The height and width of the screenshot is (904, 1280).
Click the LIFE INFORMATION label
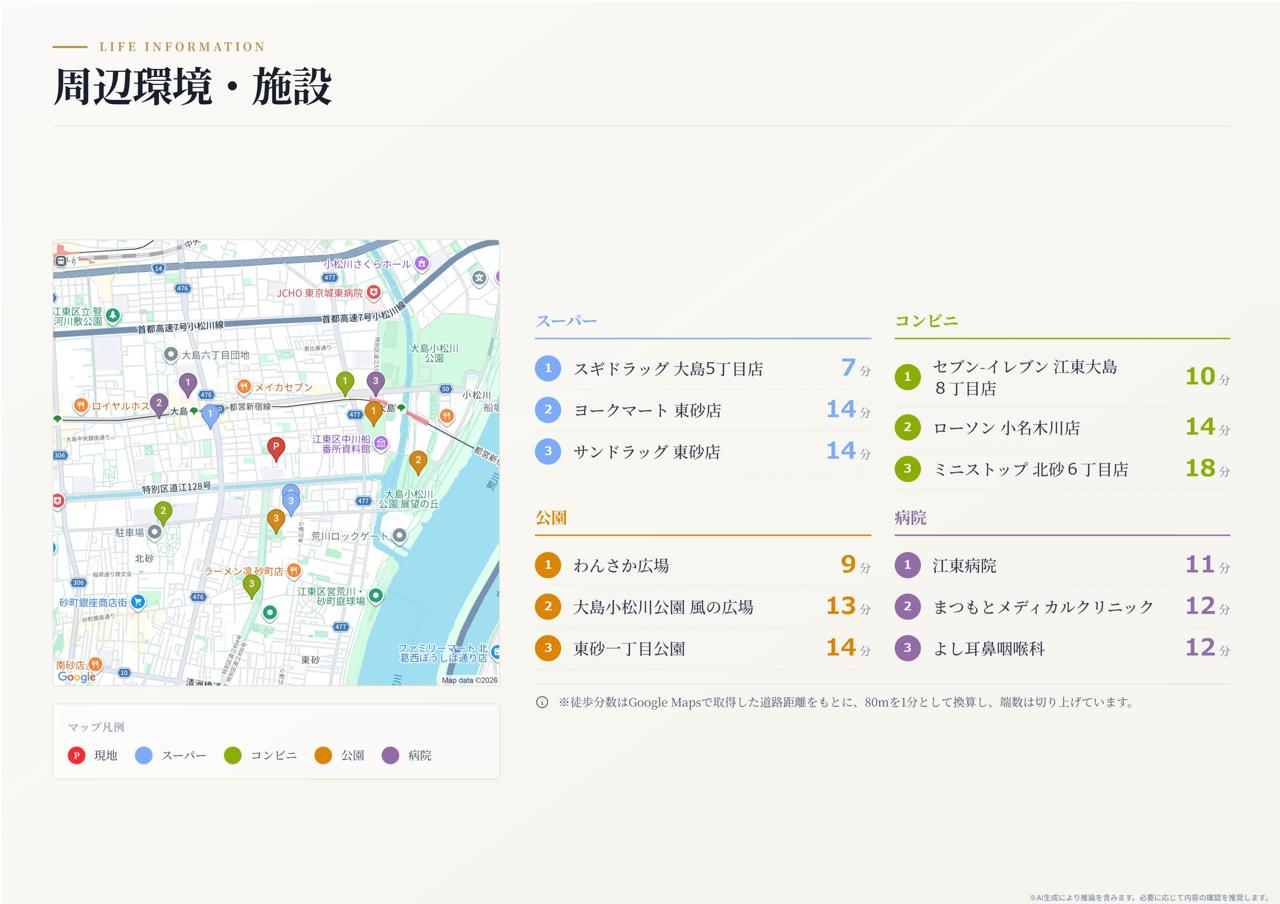pyautogui.click(x=182, y=47)
